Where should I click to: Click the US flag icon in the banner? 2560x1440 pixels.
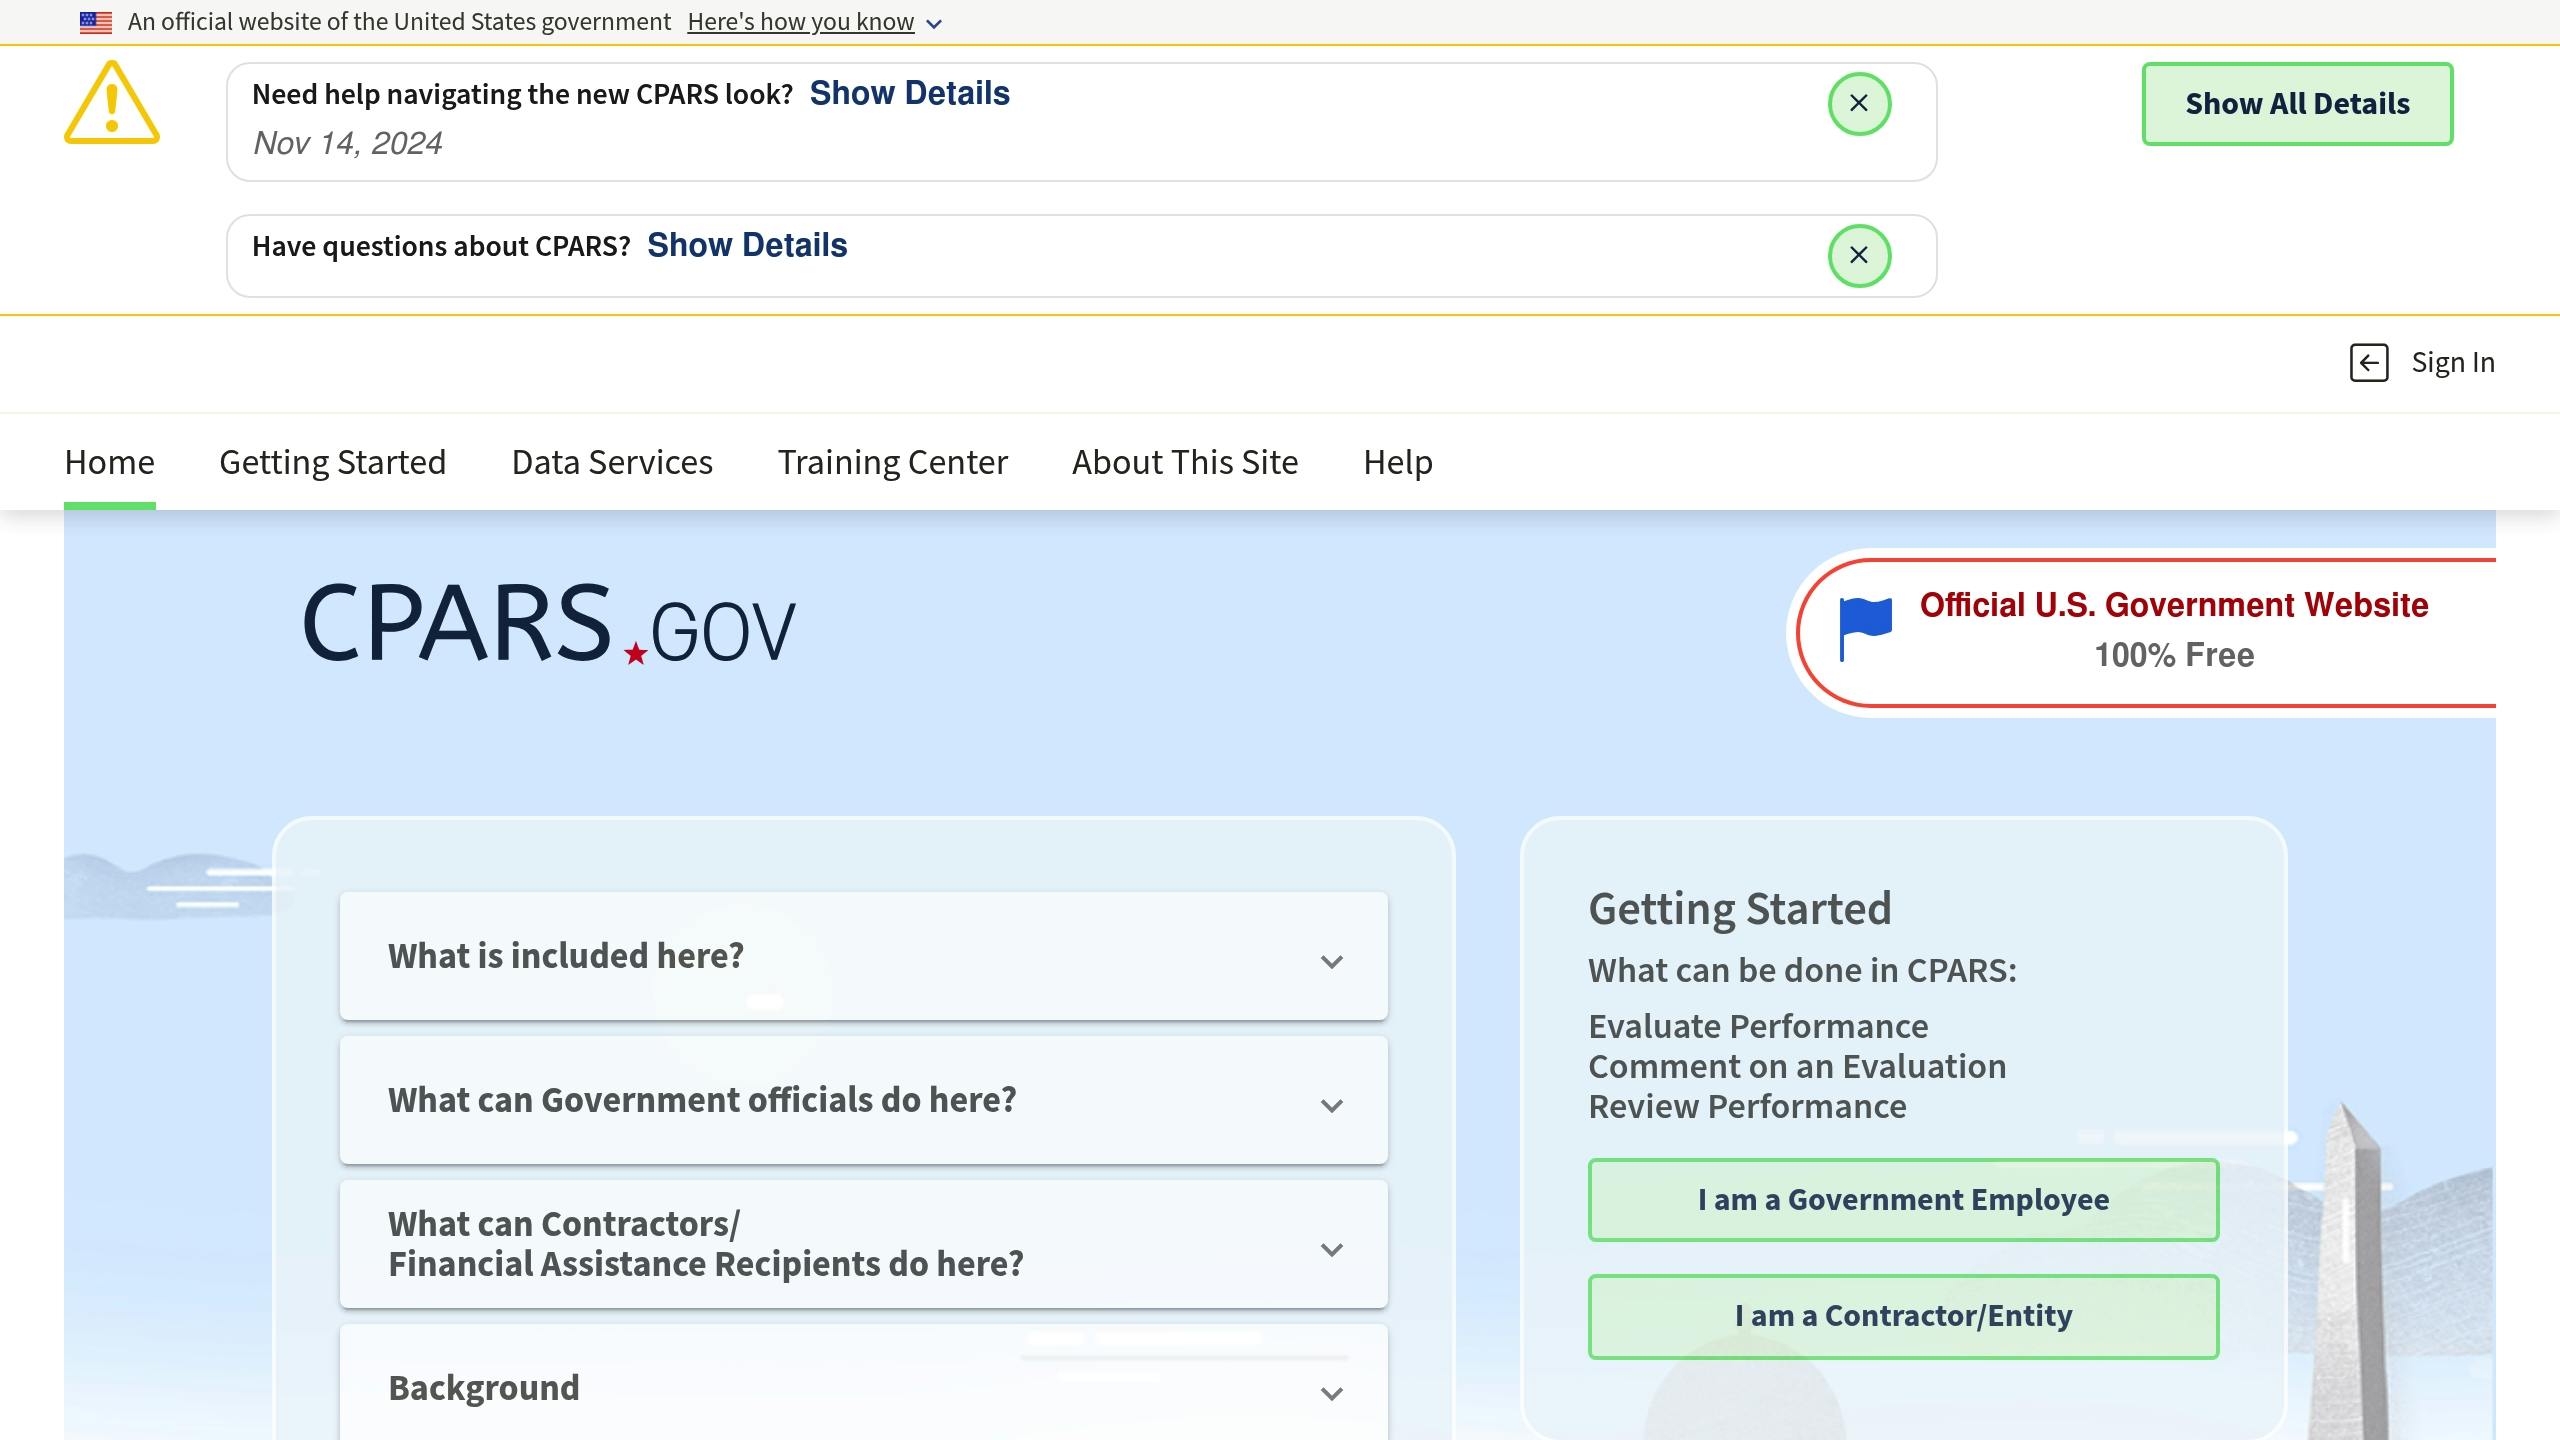[x=96, y=22]
